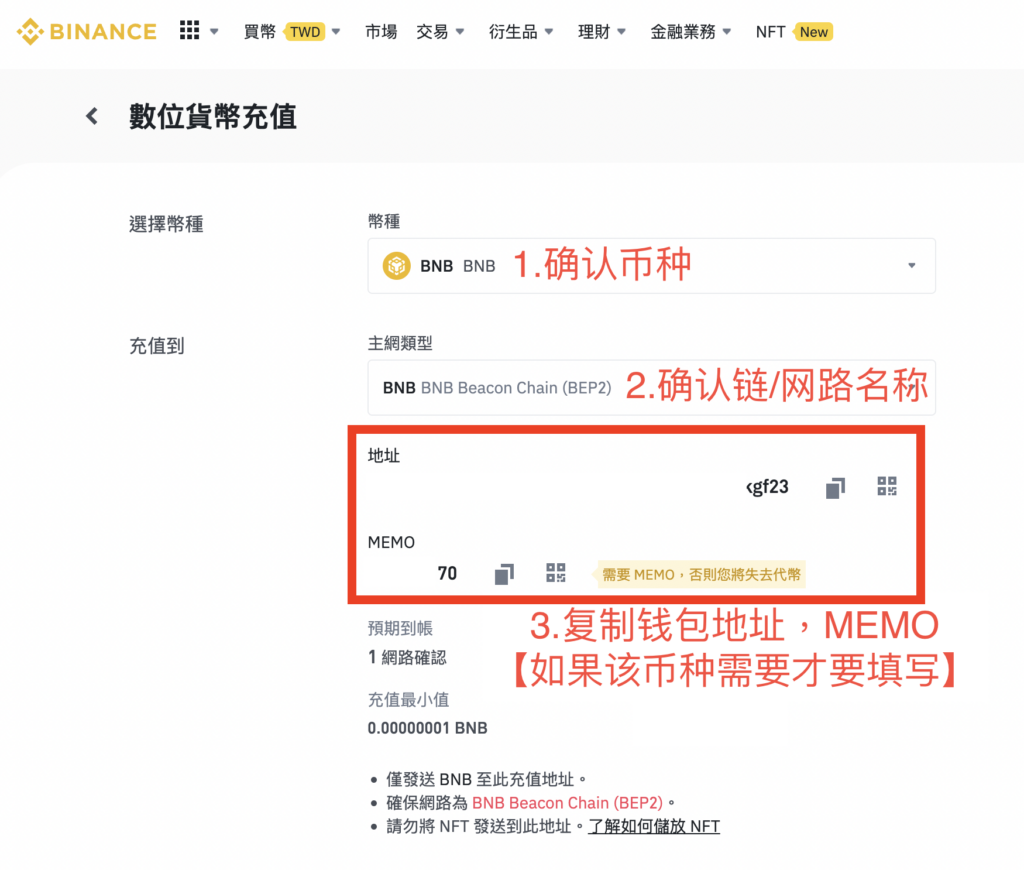Viewport: 1024px width, 870px height.
Task: Click the Binance logo
Action: 87,31
